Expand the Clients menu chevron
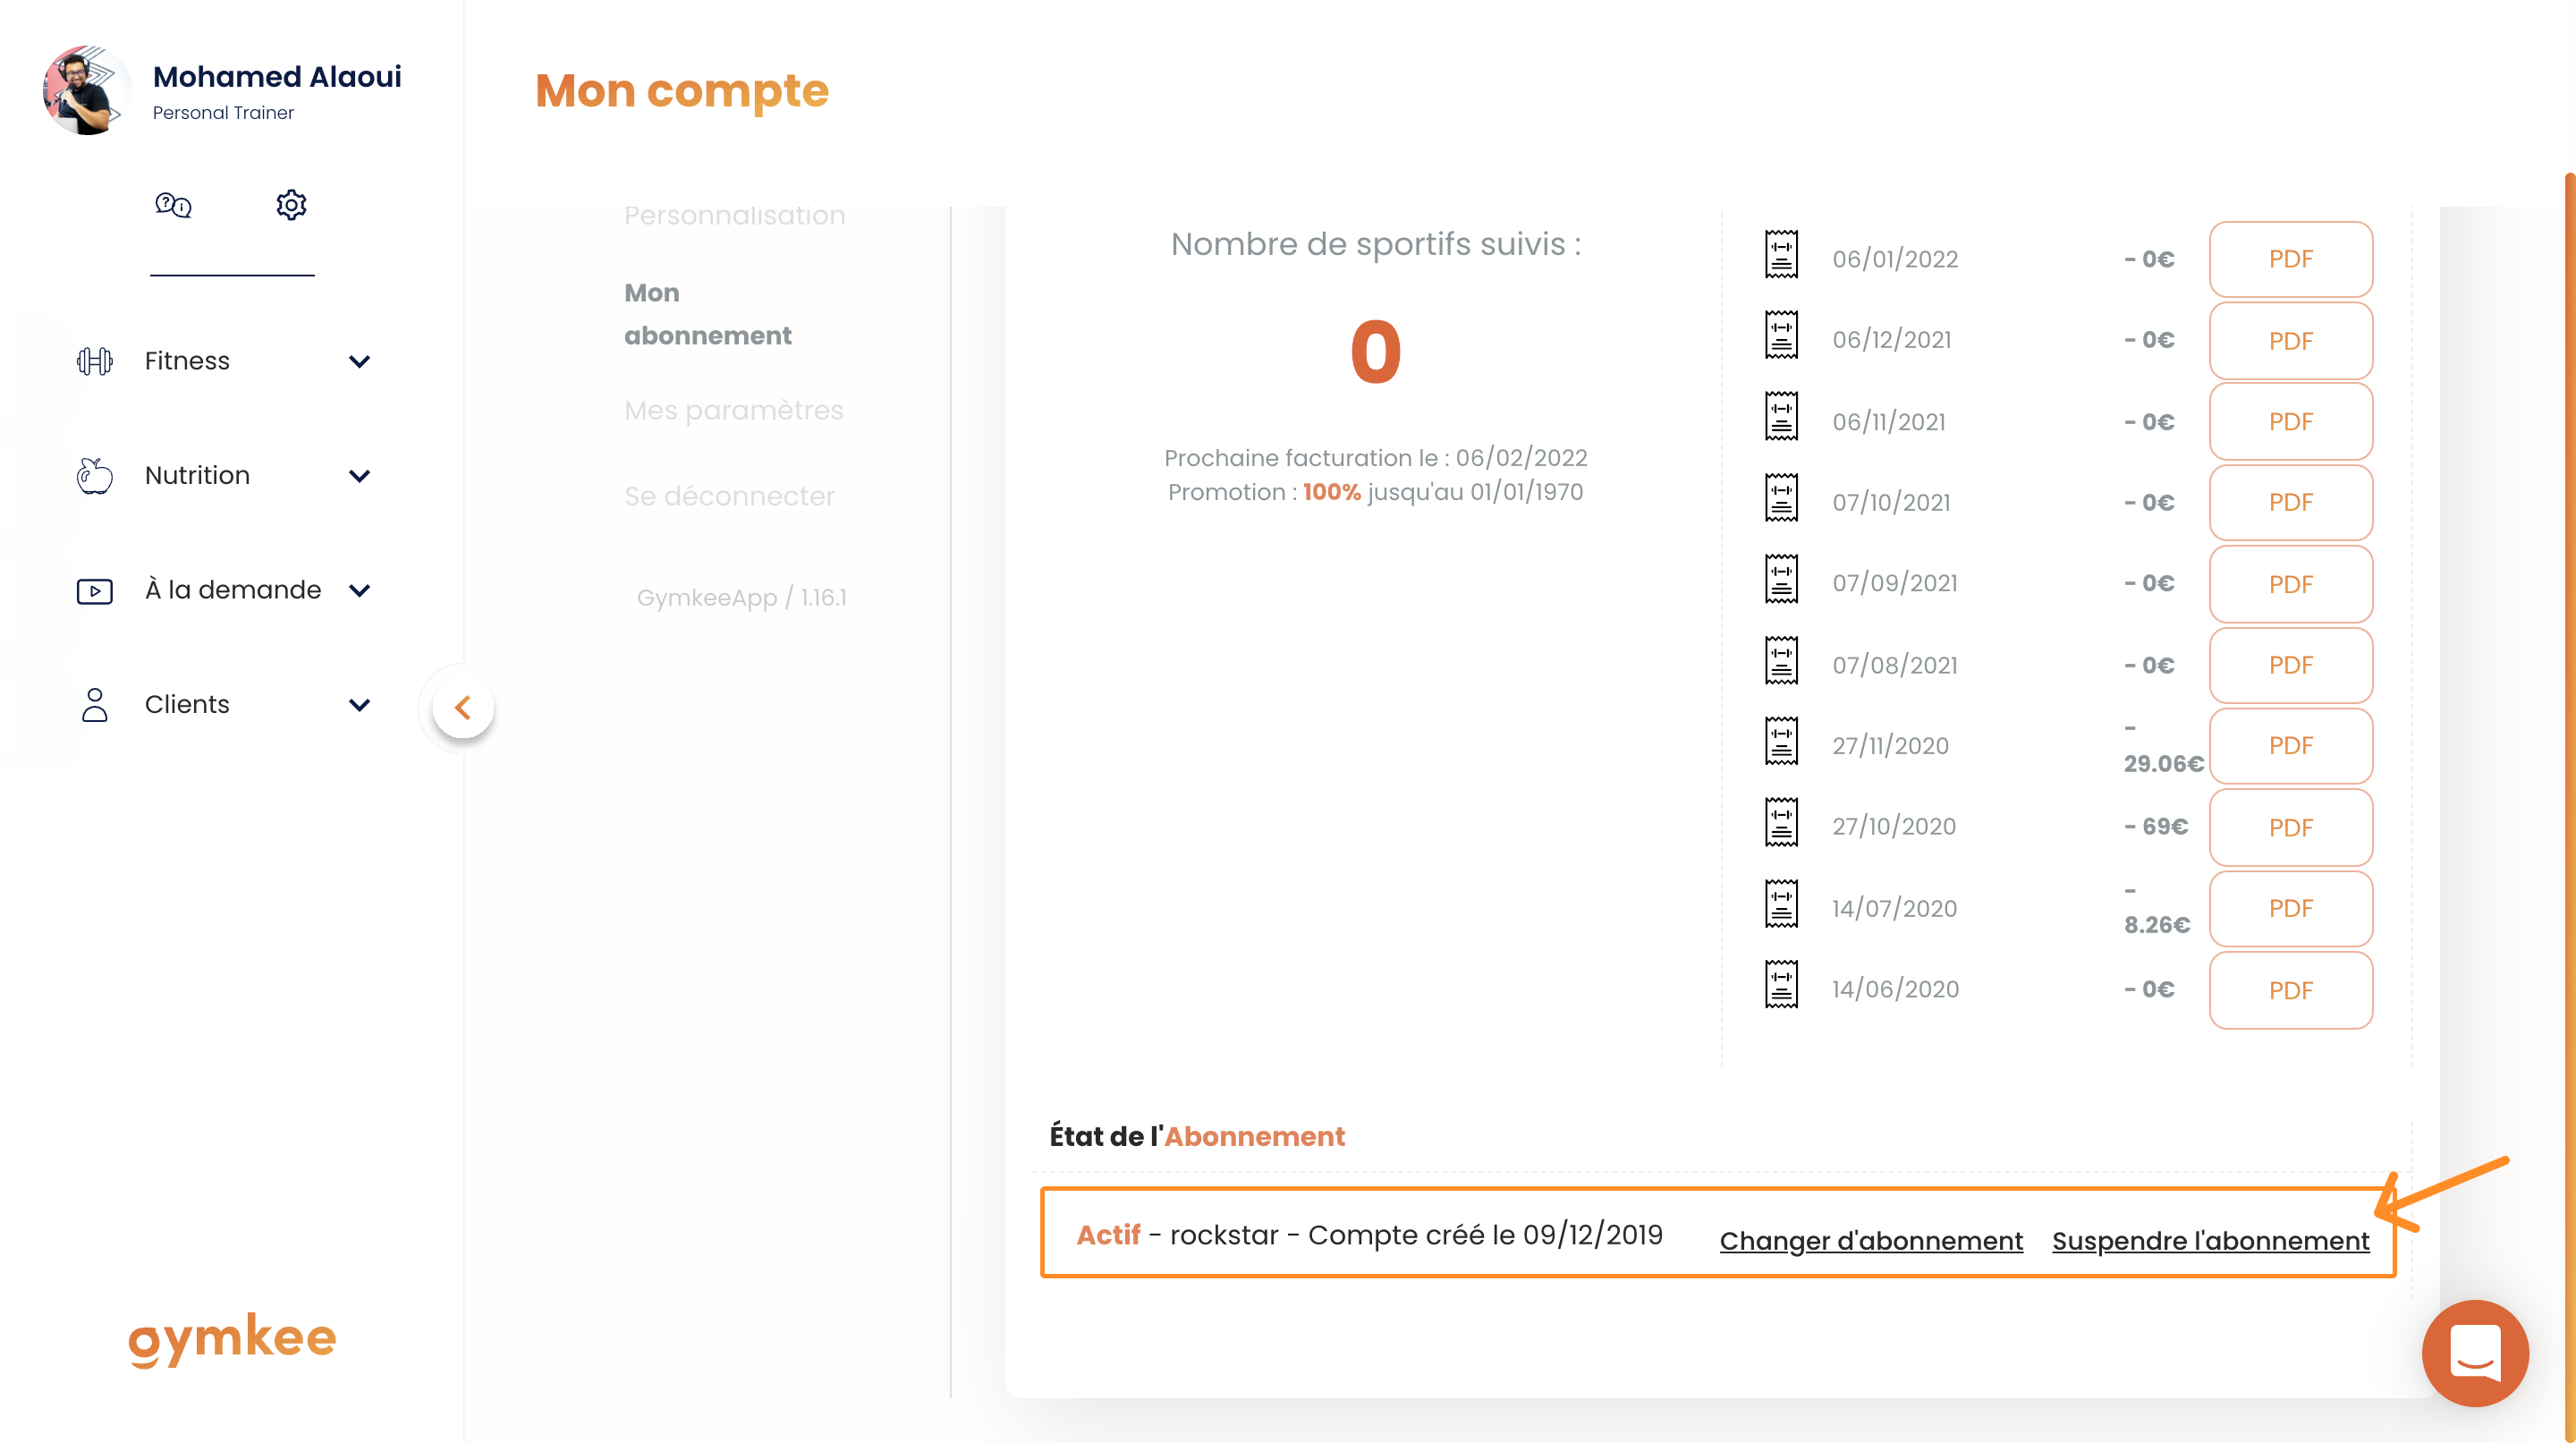The image size is (2576, 1443). pos(359,705)
